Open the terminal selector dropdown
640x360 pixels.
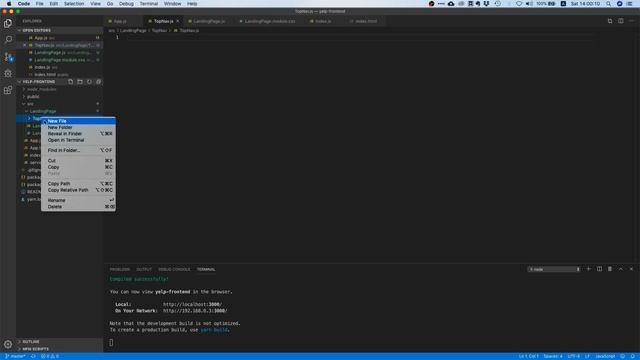pyautogui.click(x=554, y=269)
